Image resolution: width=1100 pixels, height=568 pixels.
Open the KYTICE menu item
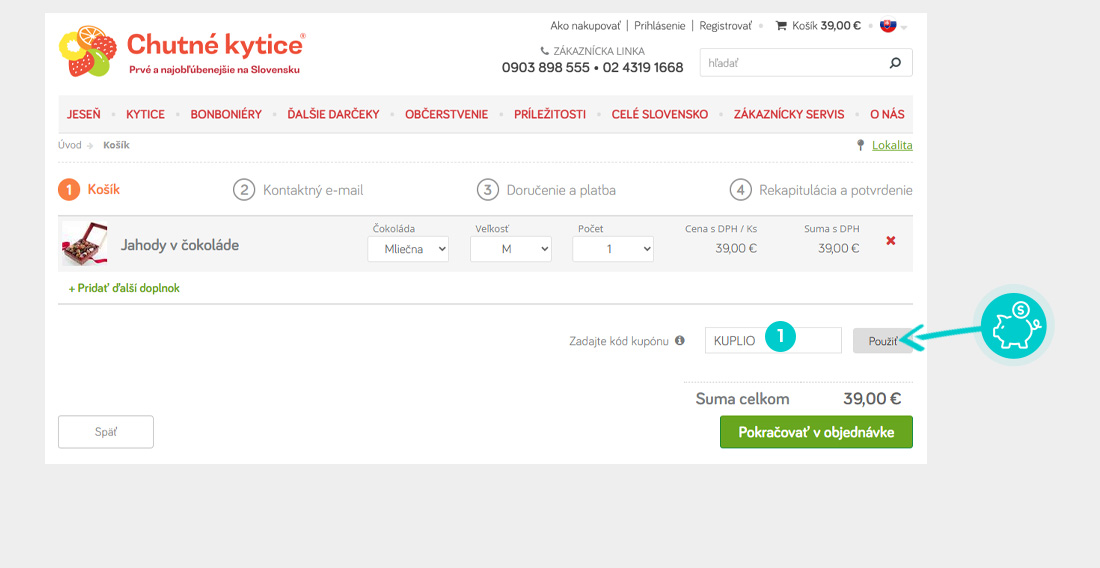point(145,114)
